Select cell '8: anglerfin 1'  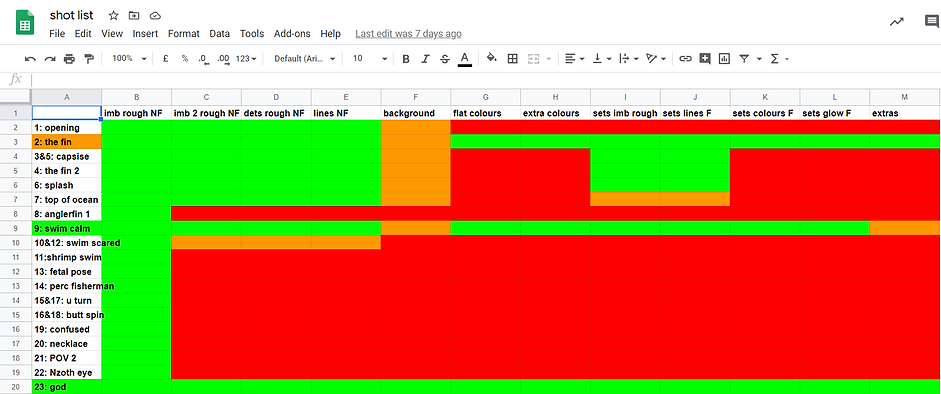[67, 214]
